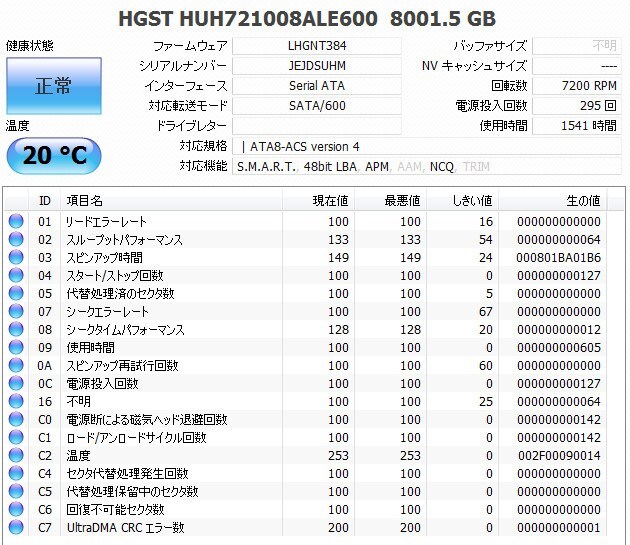The height and width of the screenshot is (545, 630).
Task: Click the ID column header
Action: tap(45, 200)
